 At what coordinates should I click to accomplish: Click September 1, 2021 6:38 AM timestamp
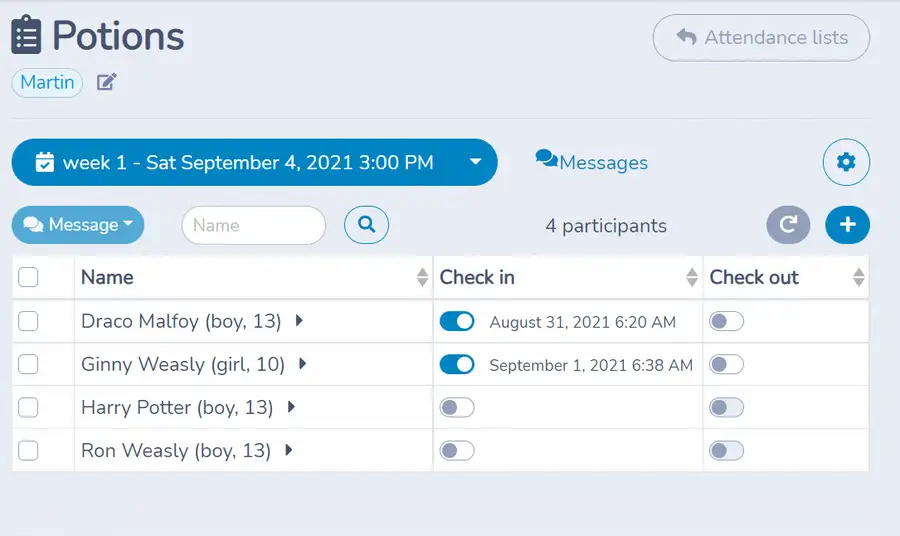click(x=591, y=365)
